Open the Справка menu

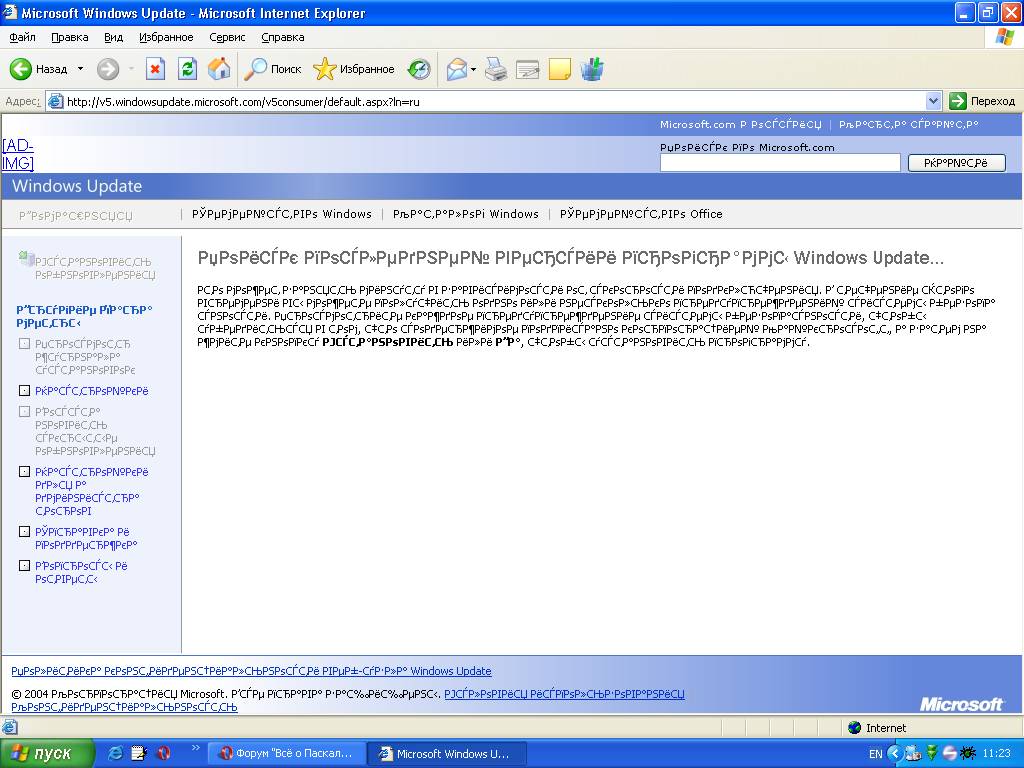click(283, 37)
